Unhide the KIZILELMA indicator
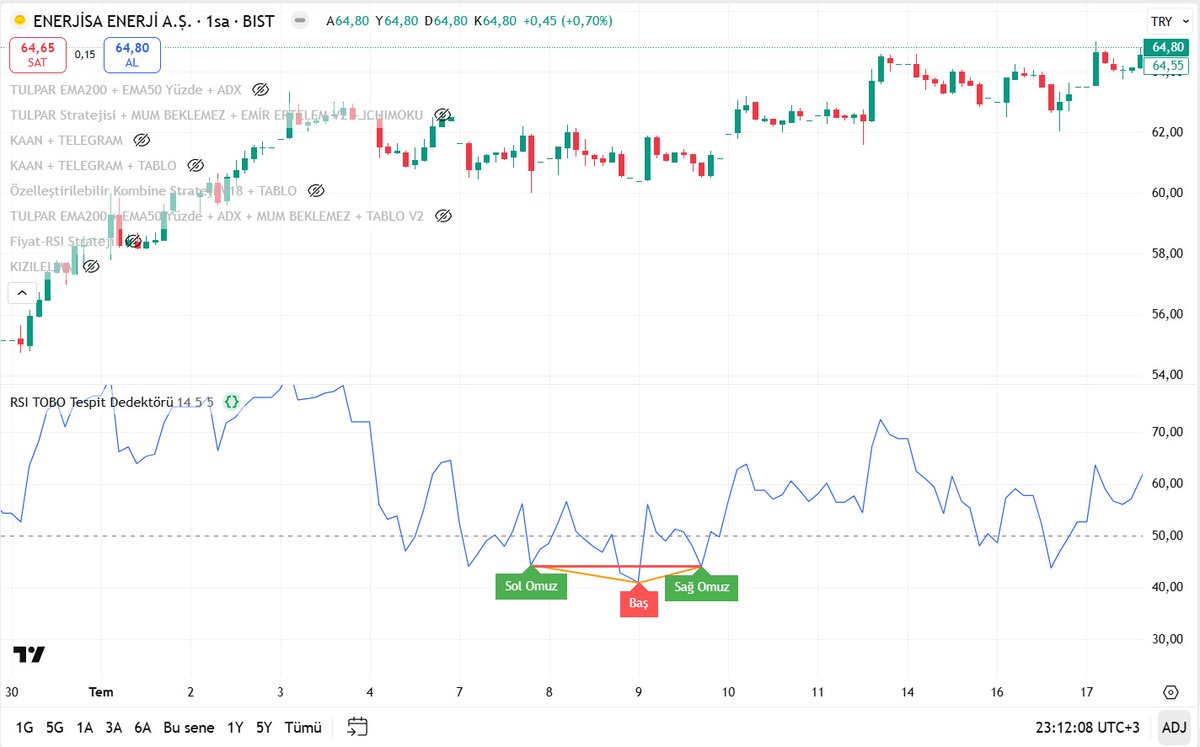This screenshot has height=747, width=1200. click(x=91, y=266)
